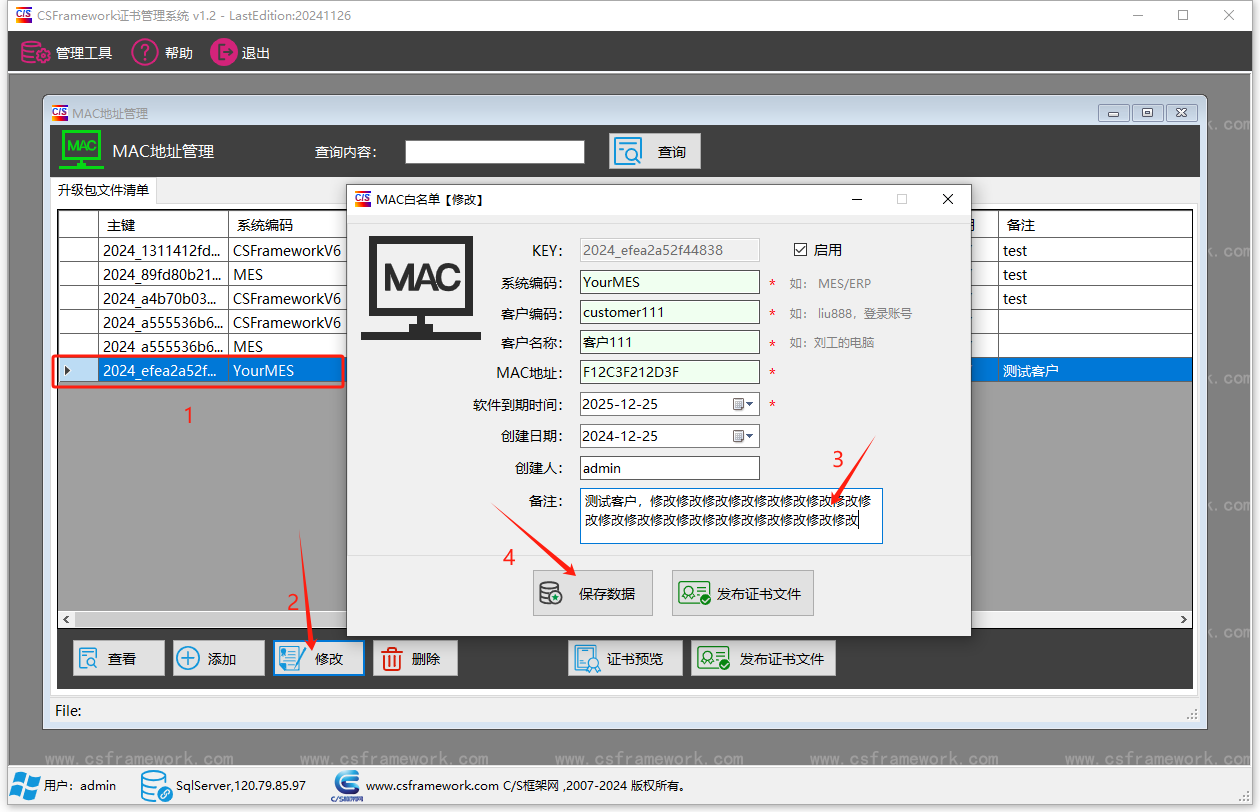Viewport: 1260px width, 812px height.
Task: Click the left arrow of horizontal scrollbar
Action: coord(66,620)
